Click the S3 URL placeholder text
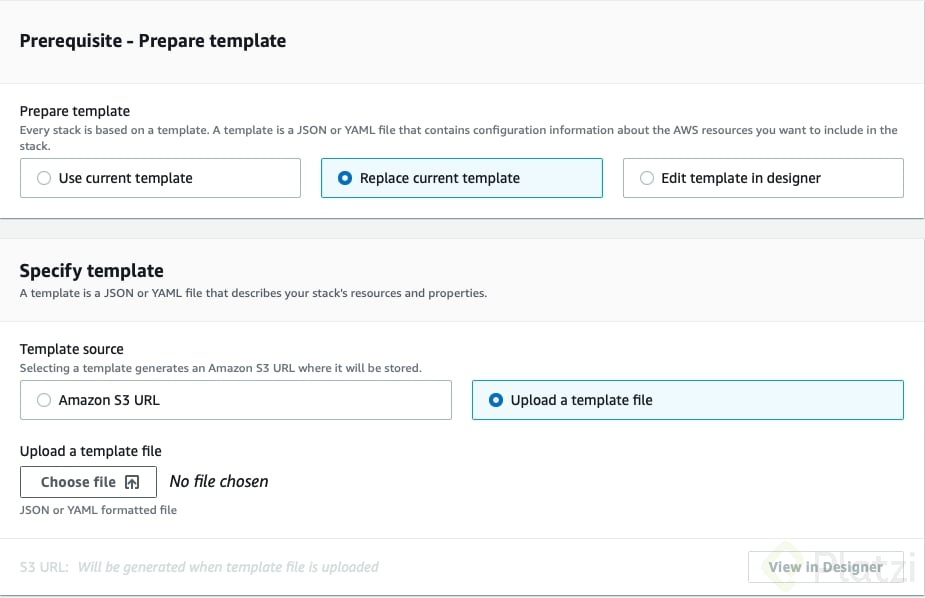 coord(228,567)
